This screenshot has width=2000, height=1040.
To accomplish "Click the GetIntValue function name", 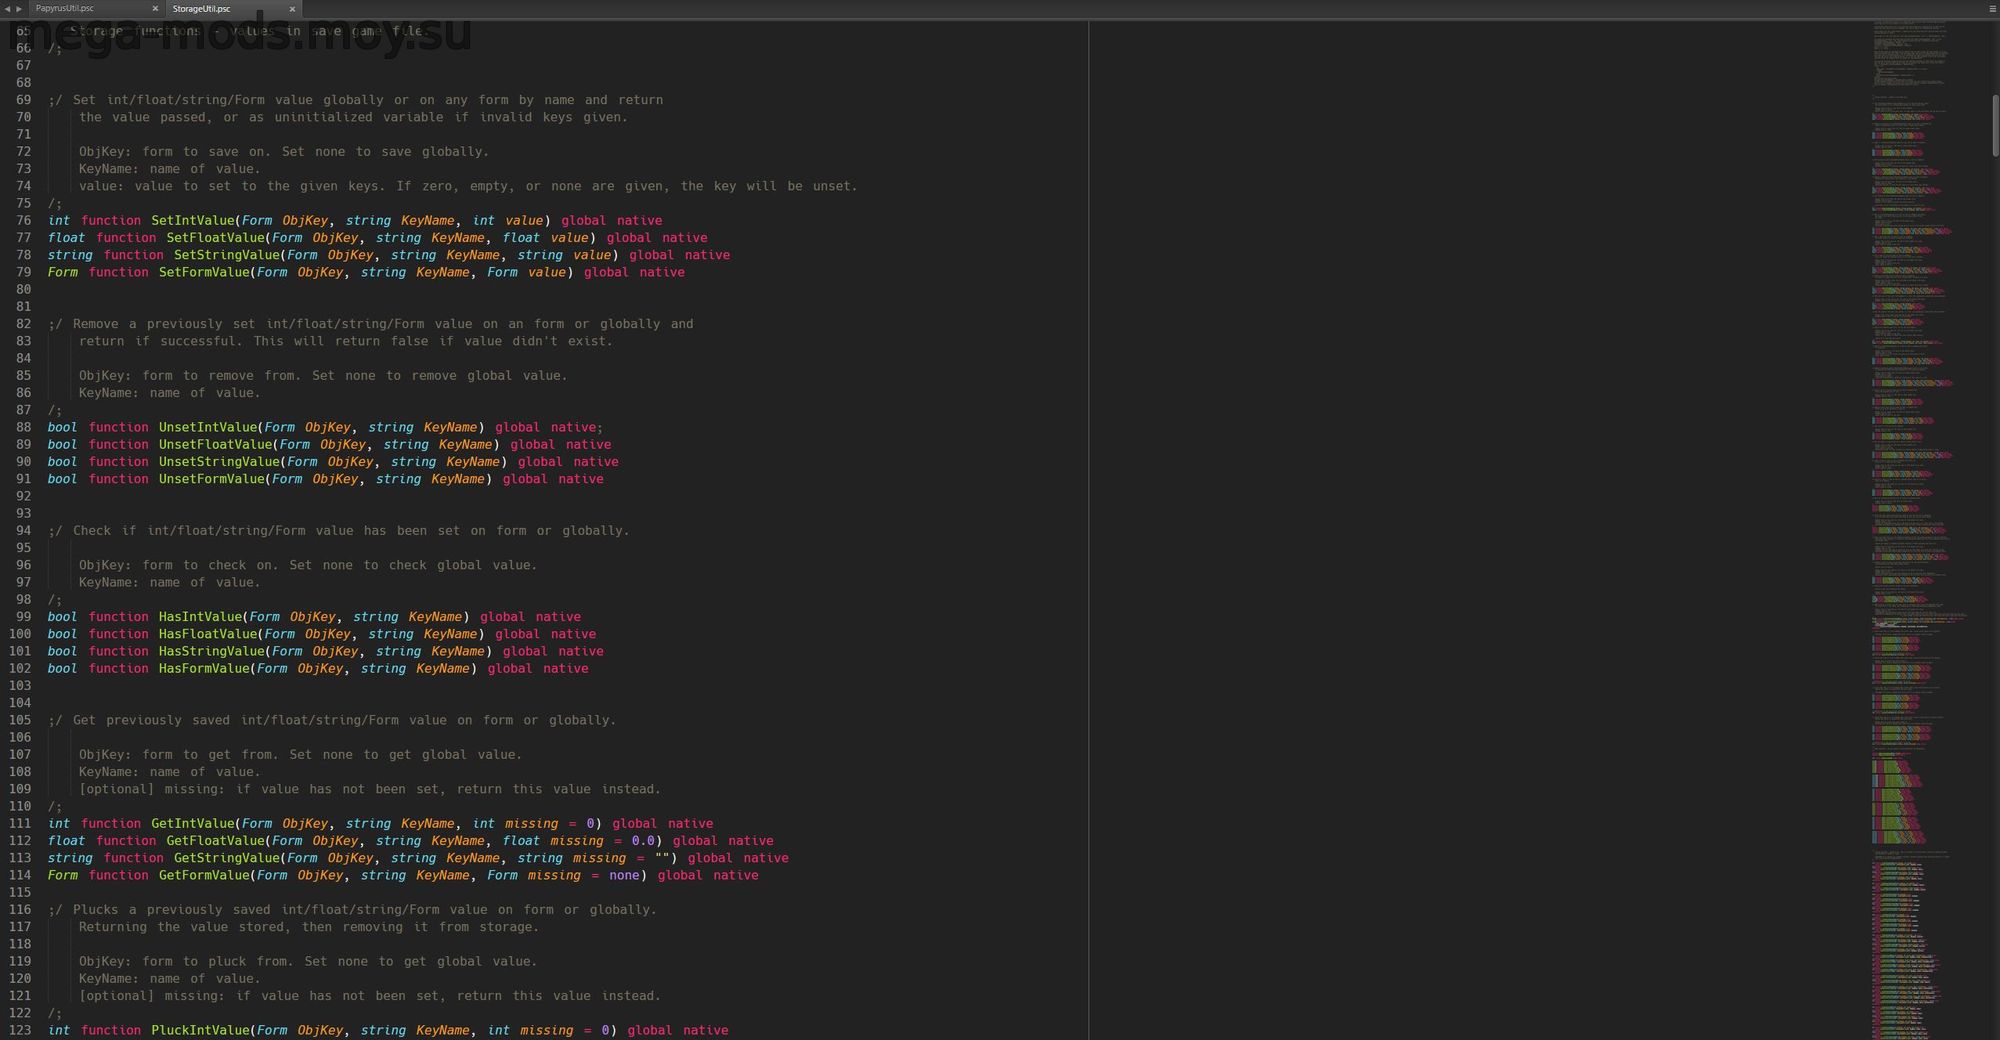I will (x=192, y=824).
